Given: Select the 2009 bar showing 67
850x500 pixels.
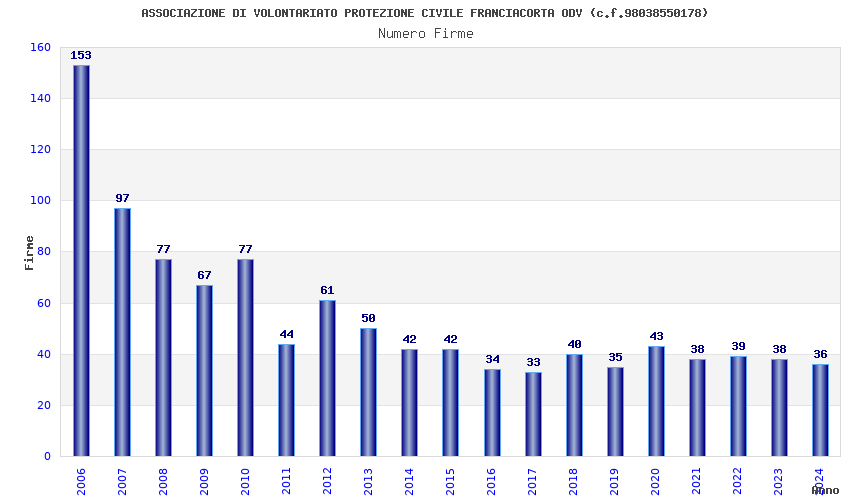Looking at the screenshot, I should tap(204, 370).
